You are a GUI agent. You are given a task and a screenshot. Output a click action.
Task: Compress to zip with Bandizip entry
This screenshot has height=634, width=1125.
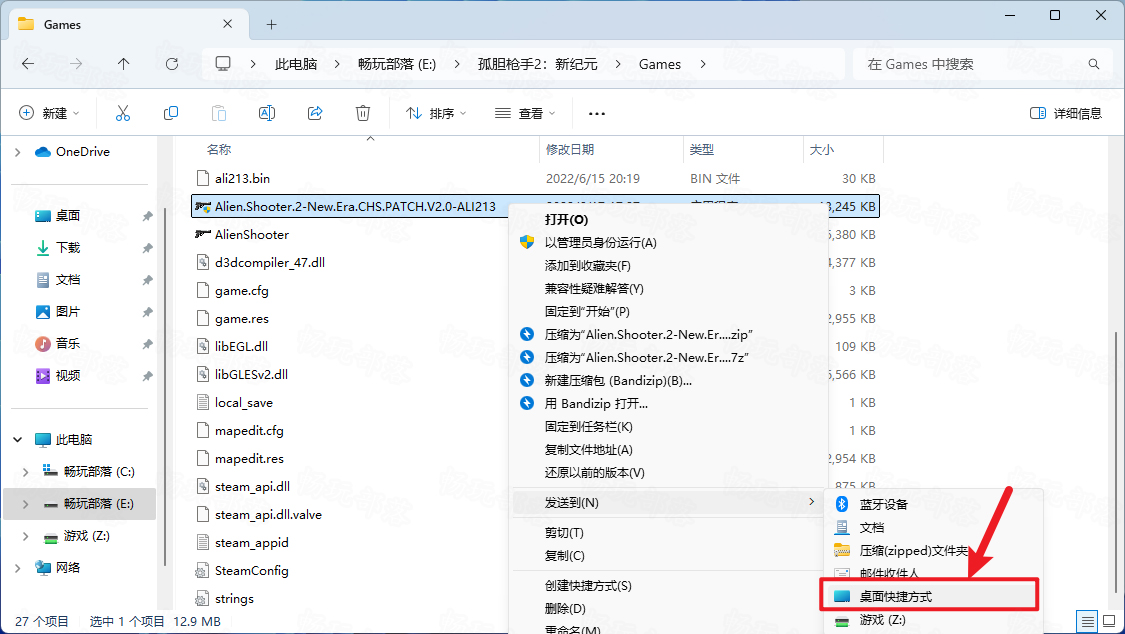(x=669, y=334)
